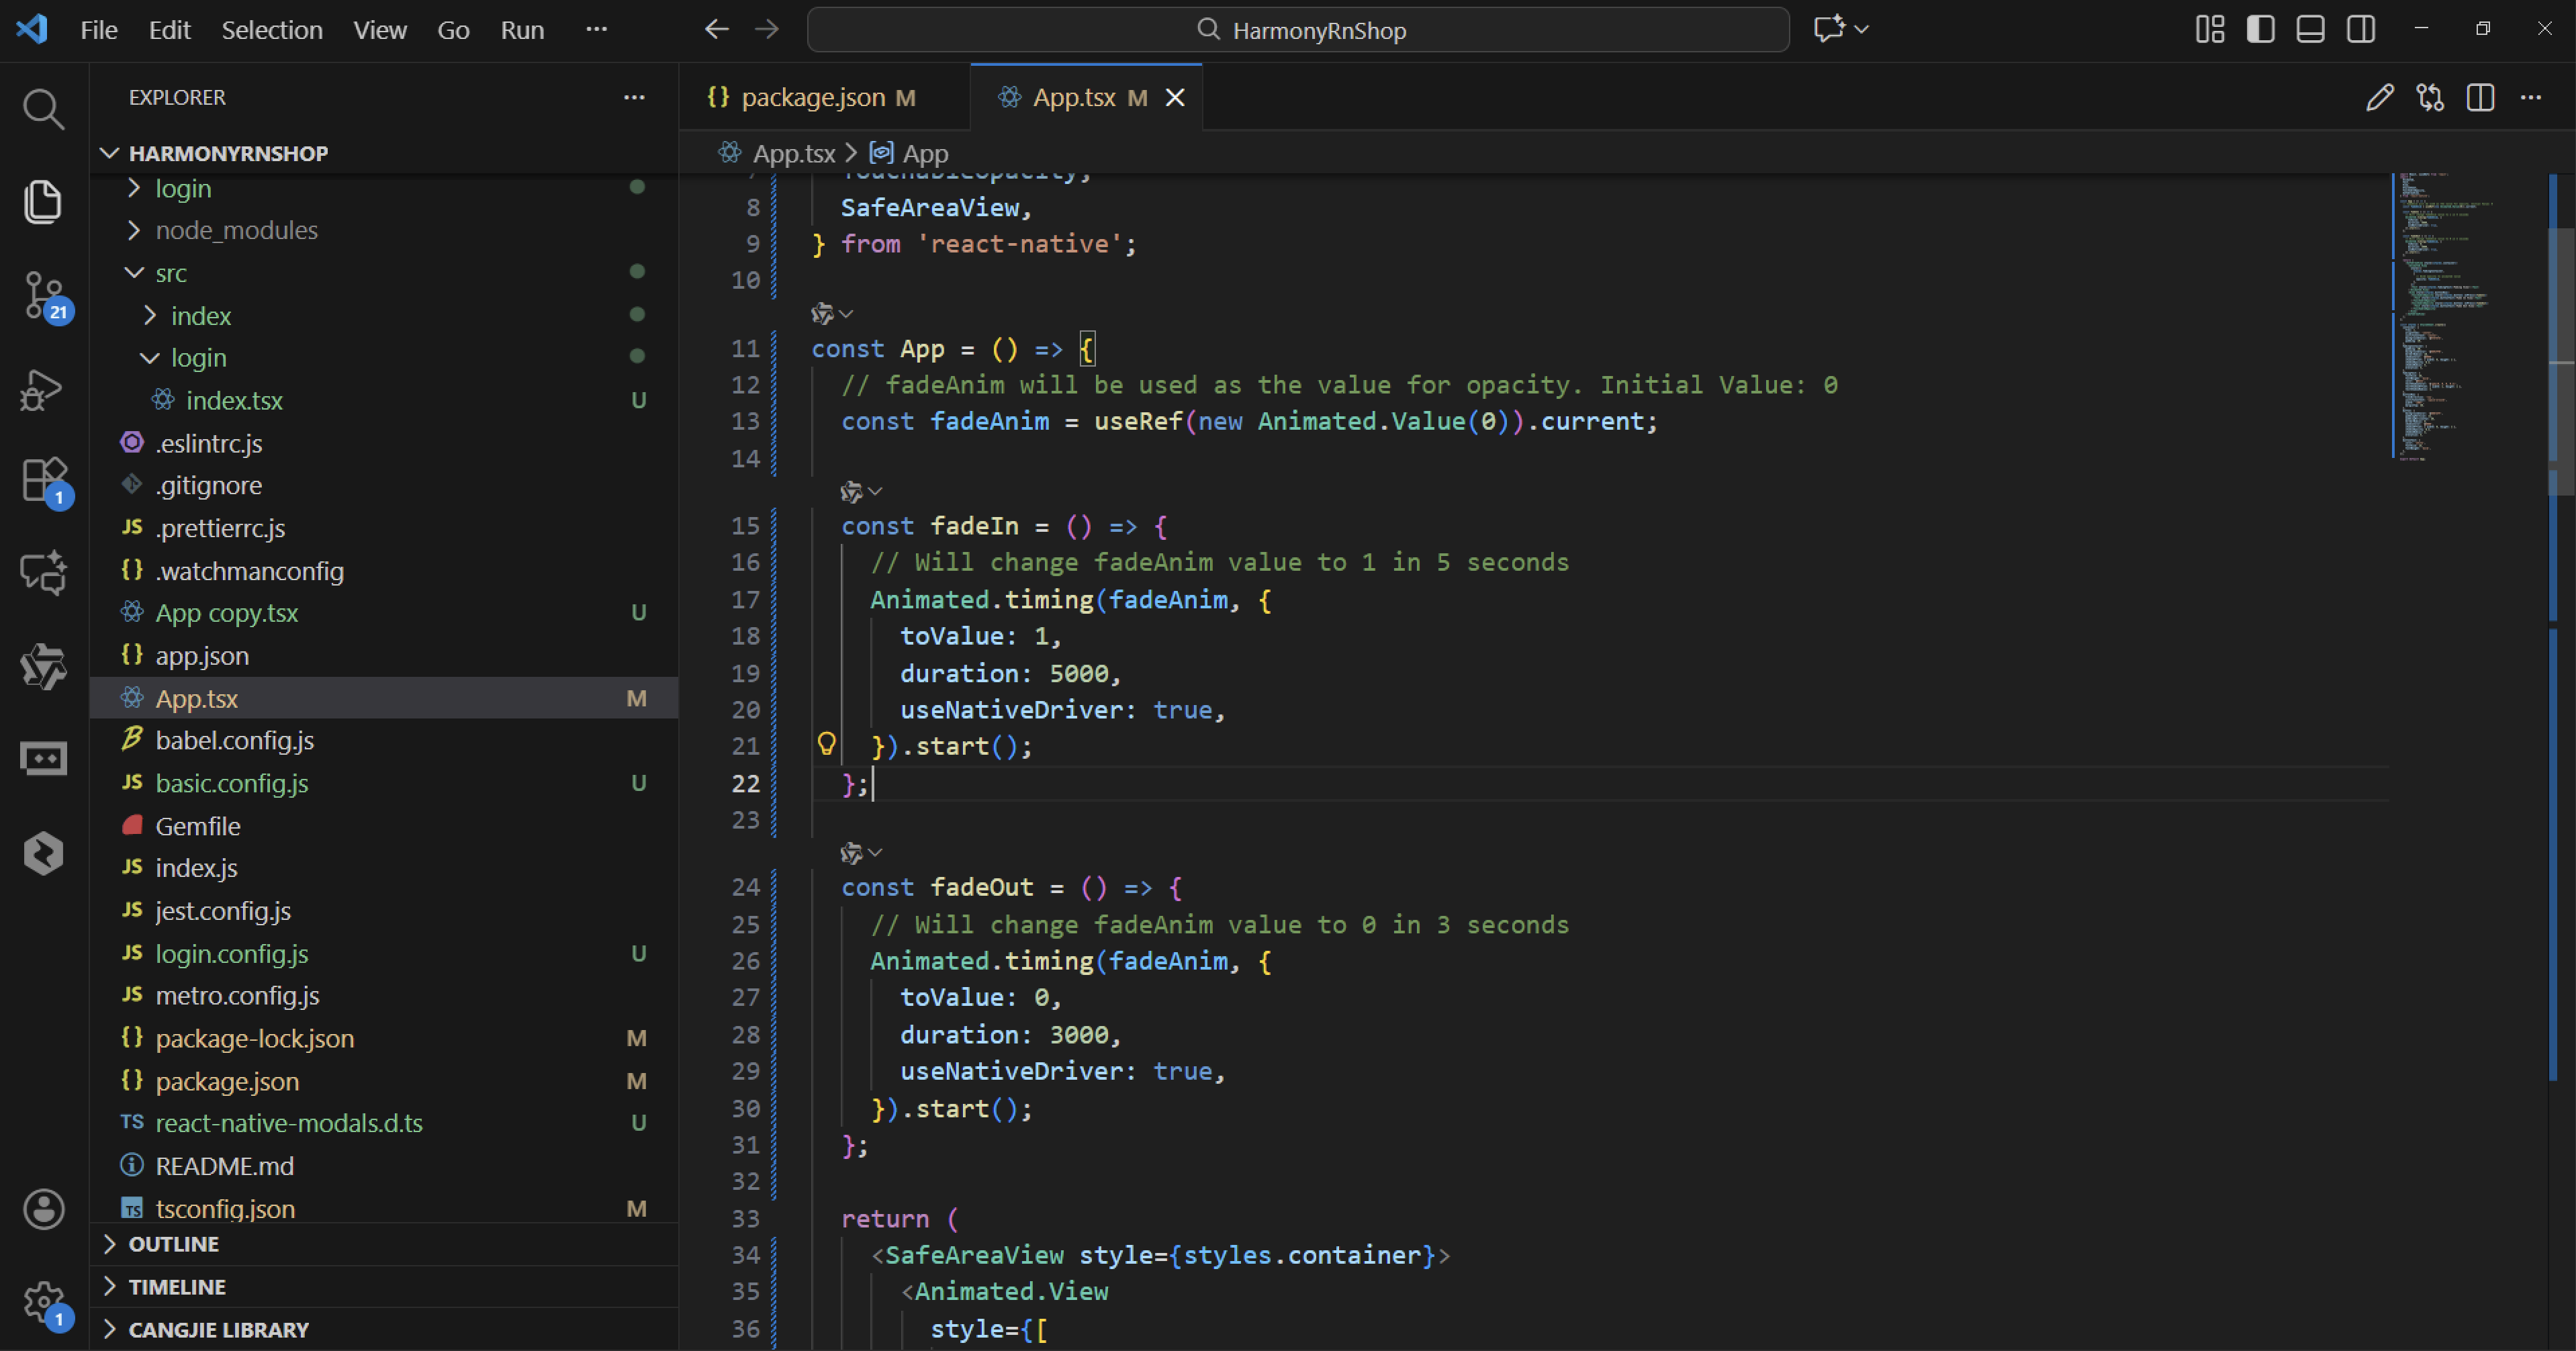Image resolution: width=2576 pixels, height=1351 pixels.
Task: Toggle the Primary Side Bar visibility
Action: pos(2260,29)
